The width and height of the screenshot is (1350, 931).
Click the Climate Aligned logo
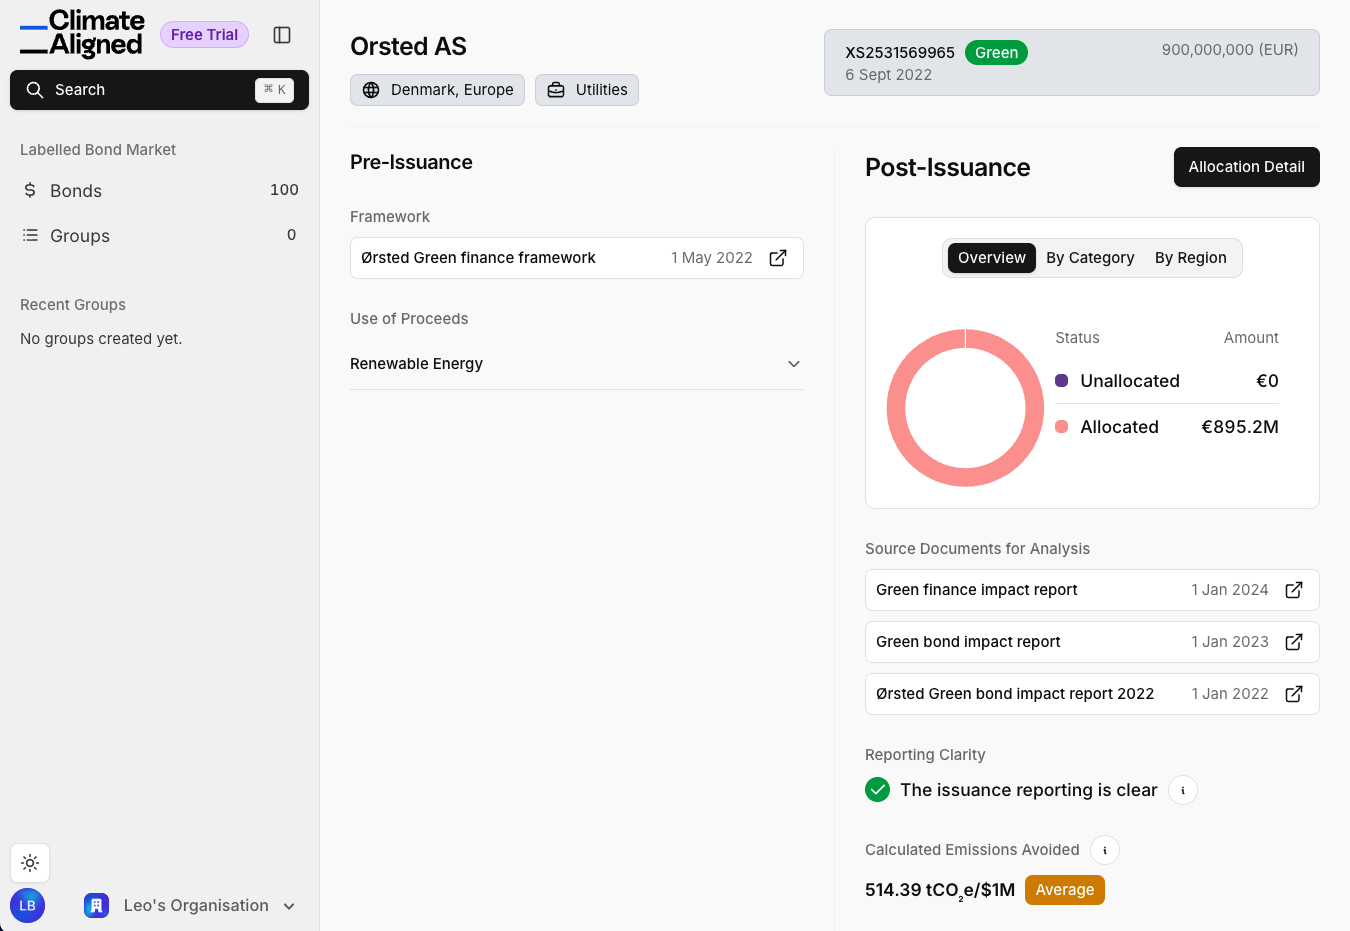(x=82, y=34)
